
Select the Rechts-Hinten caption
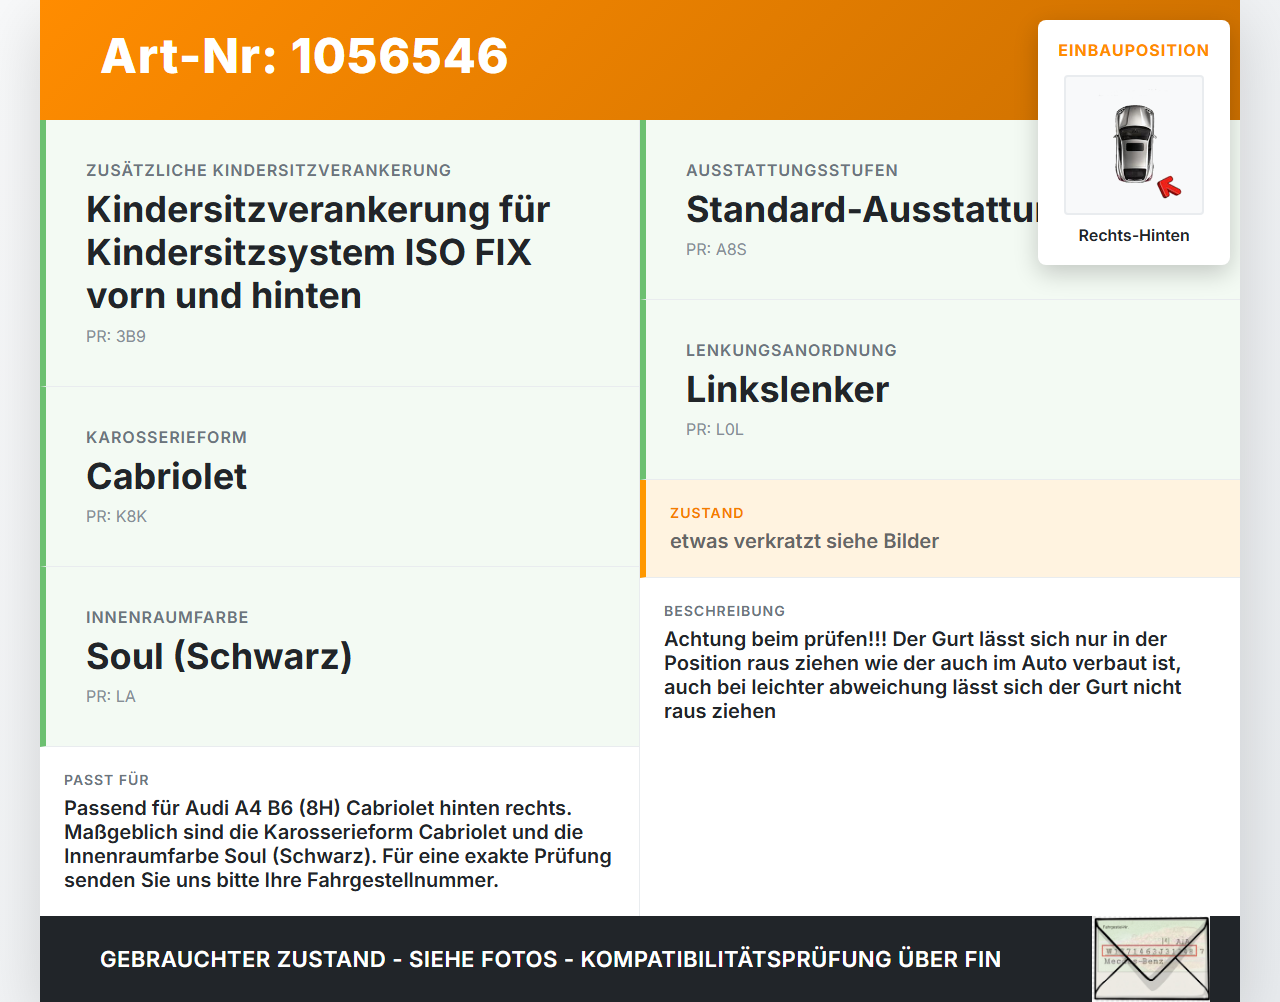click(1134, 235)
